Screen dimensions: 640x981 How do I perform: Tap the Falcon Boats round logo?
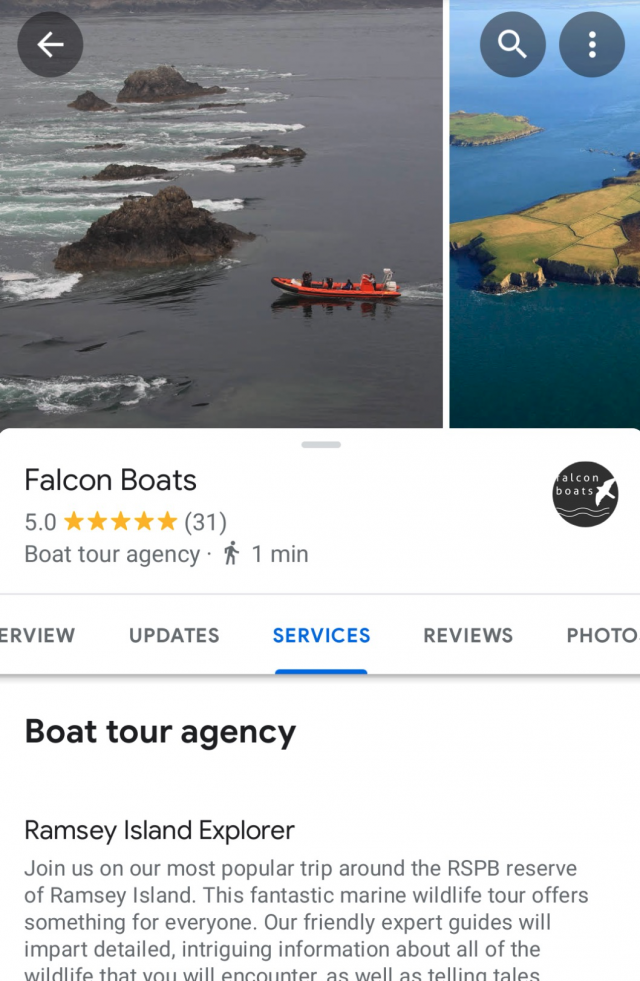pos(585,494)
